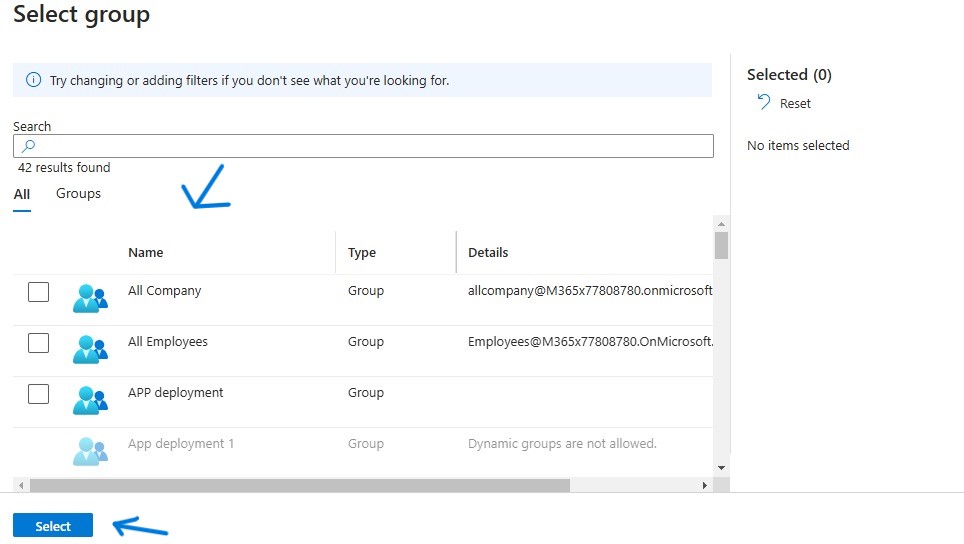Image resolution: width=964 pixels, height=544 pixels.
Task: Click the scroll right arrow of list
Action: pos(704,485)
